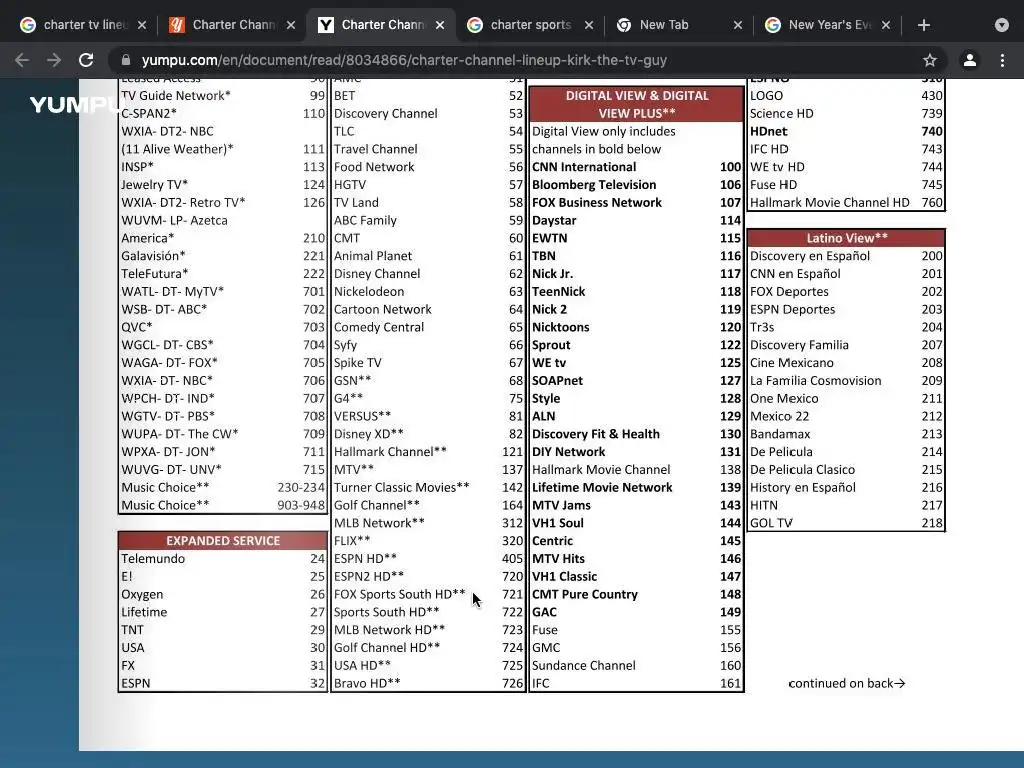The height and width of the screenshot is (768, 1024).
Task: Click the 'EXPANDED SERVICE' section header
Action: [223, 541]
